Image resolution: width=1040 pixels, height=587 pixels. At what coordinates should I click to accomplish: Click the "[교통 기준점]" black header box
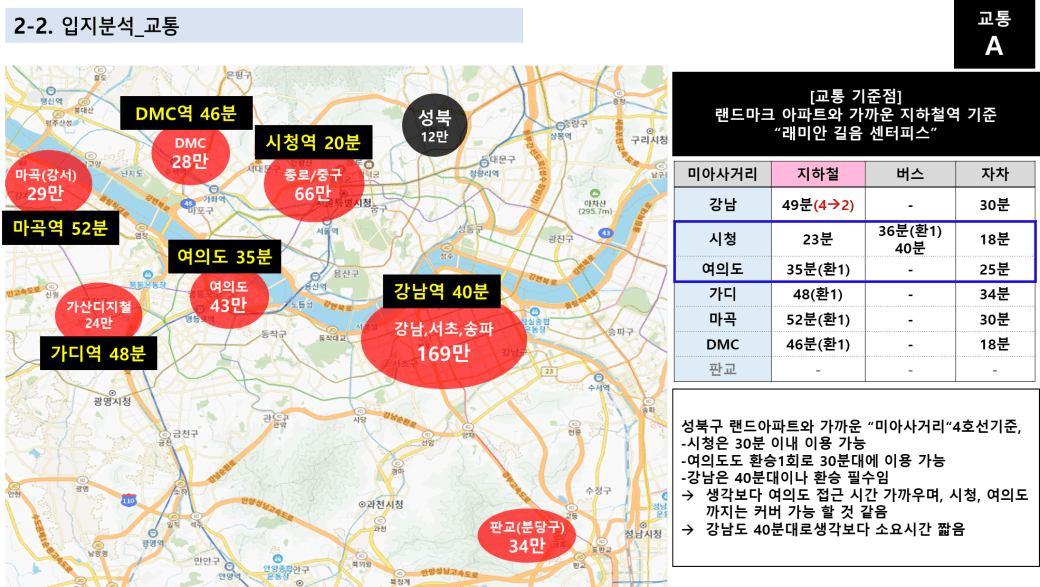coord(856,114)
